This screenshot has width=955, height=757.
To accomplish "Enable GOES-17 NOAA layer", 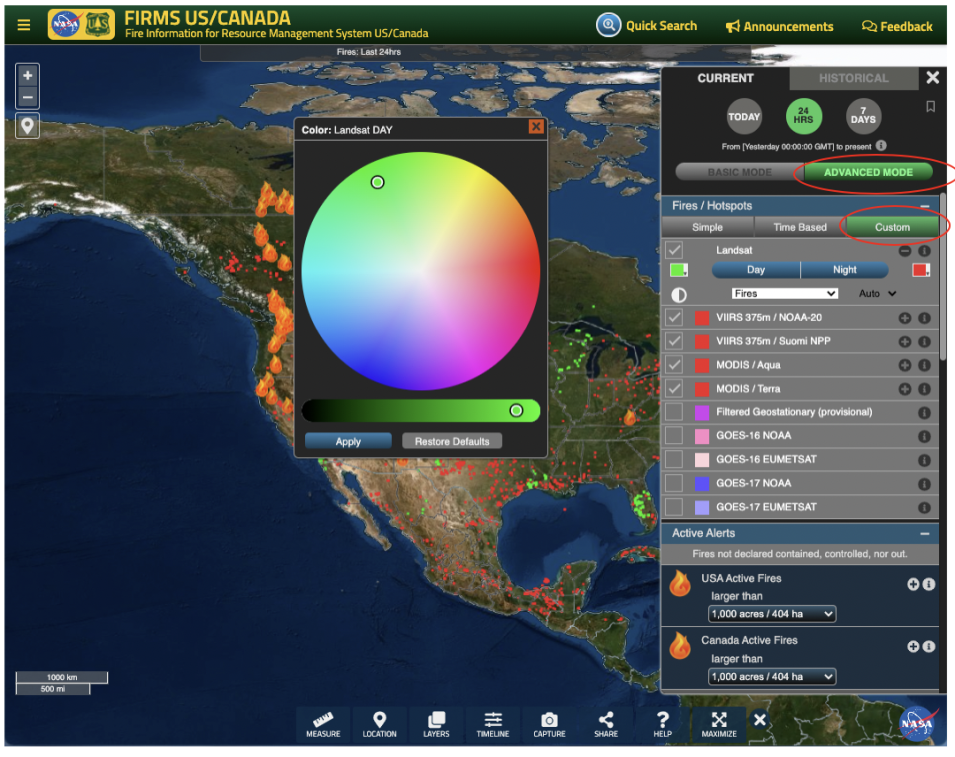I will click(674, 483).
